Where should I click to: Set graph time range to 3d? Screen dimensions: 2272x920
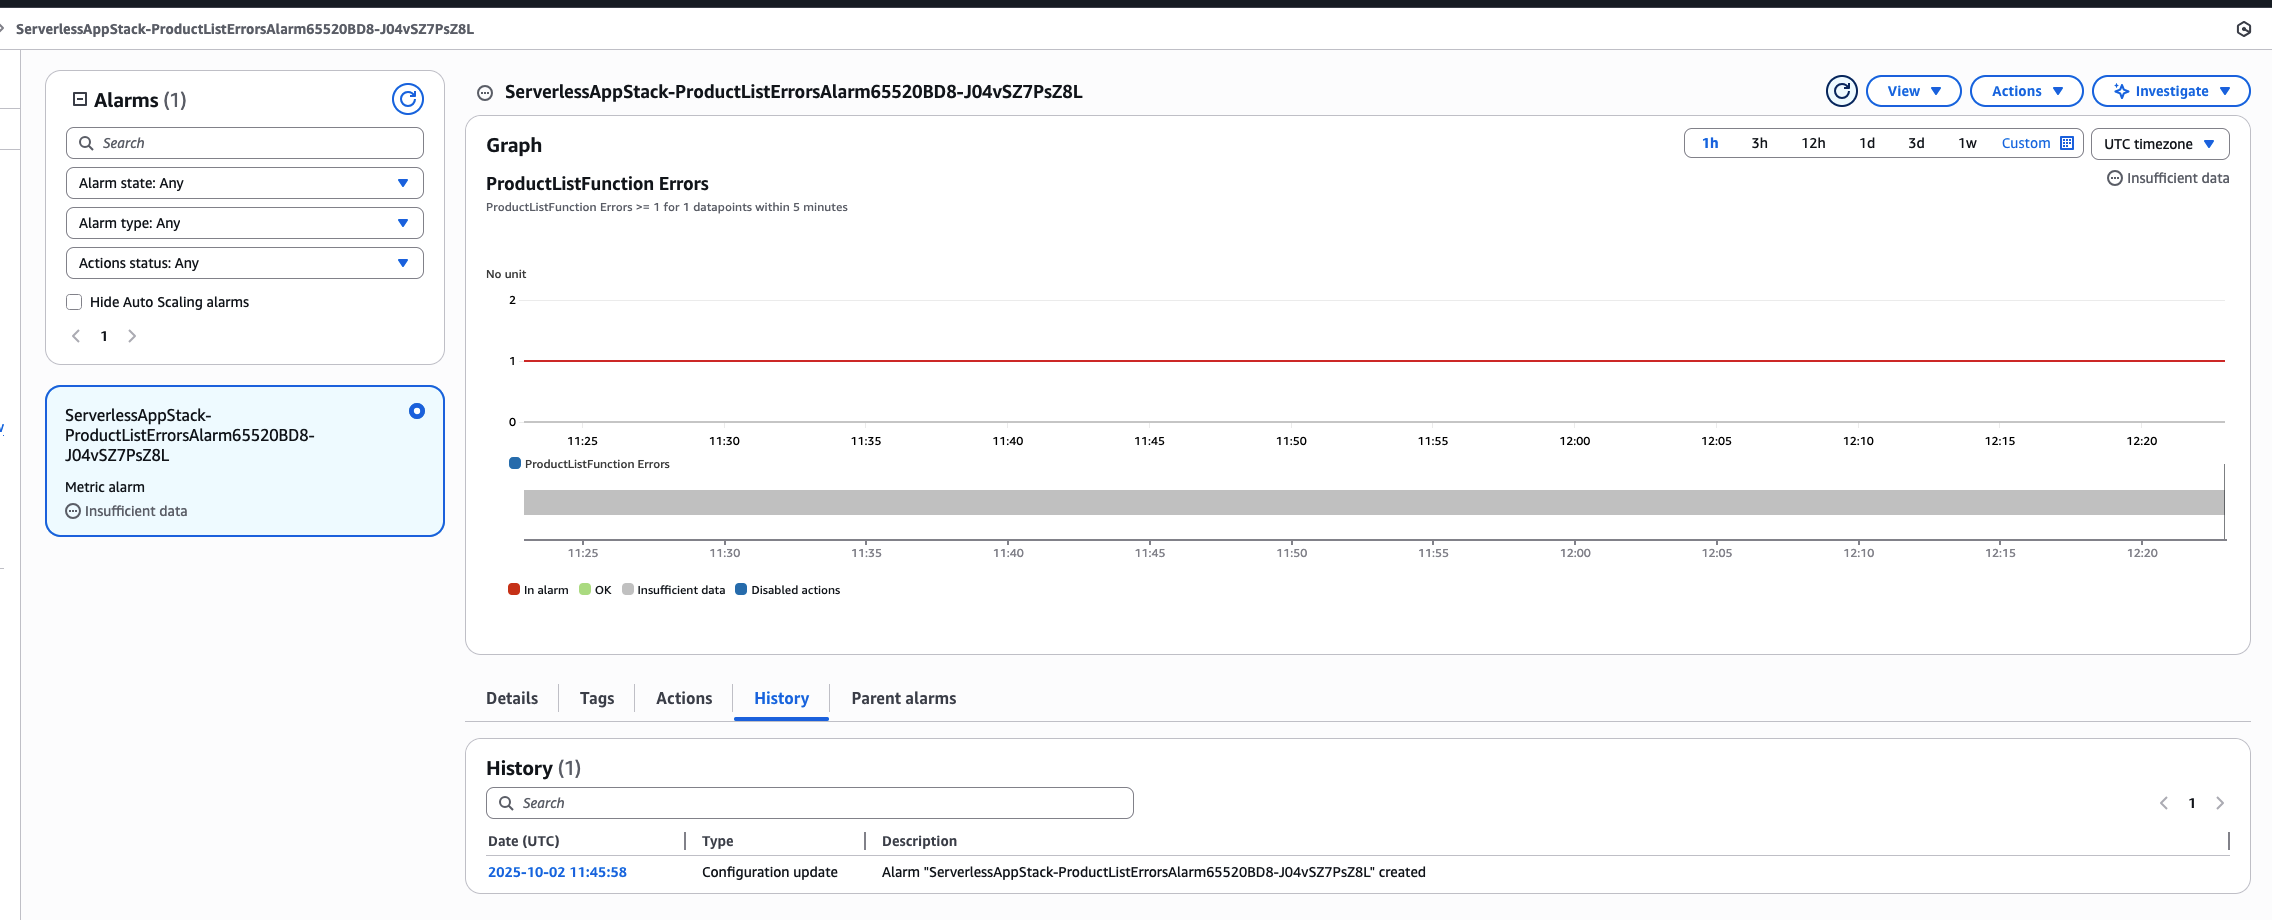[x=1916, y=143]
